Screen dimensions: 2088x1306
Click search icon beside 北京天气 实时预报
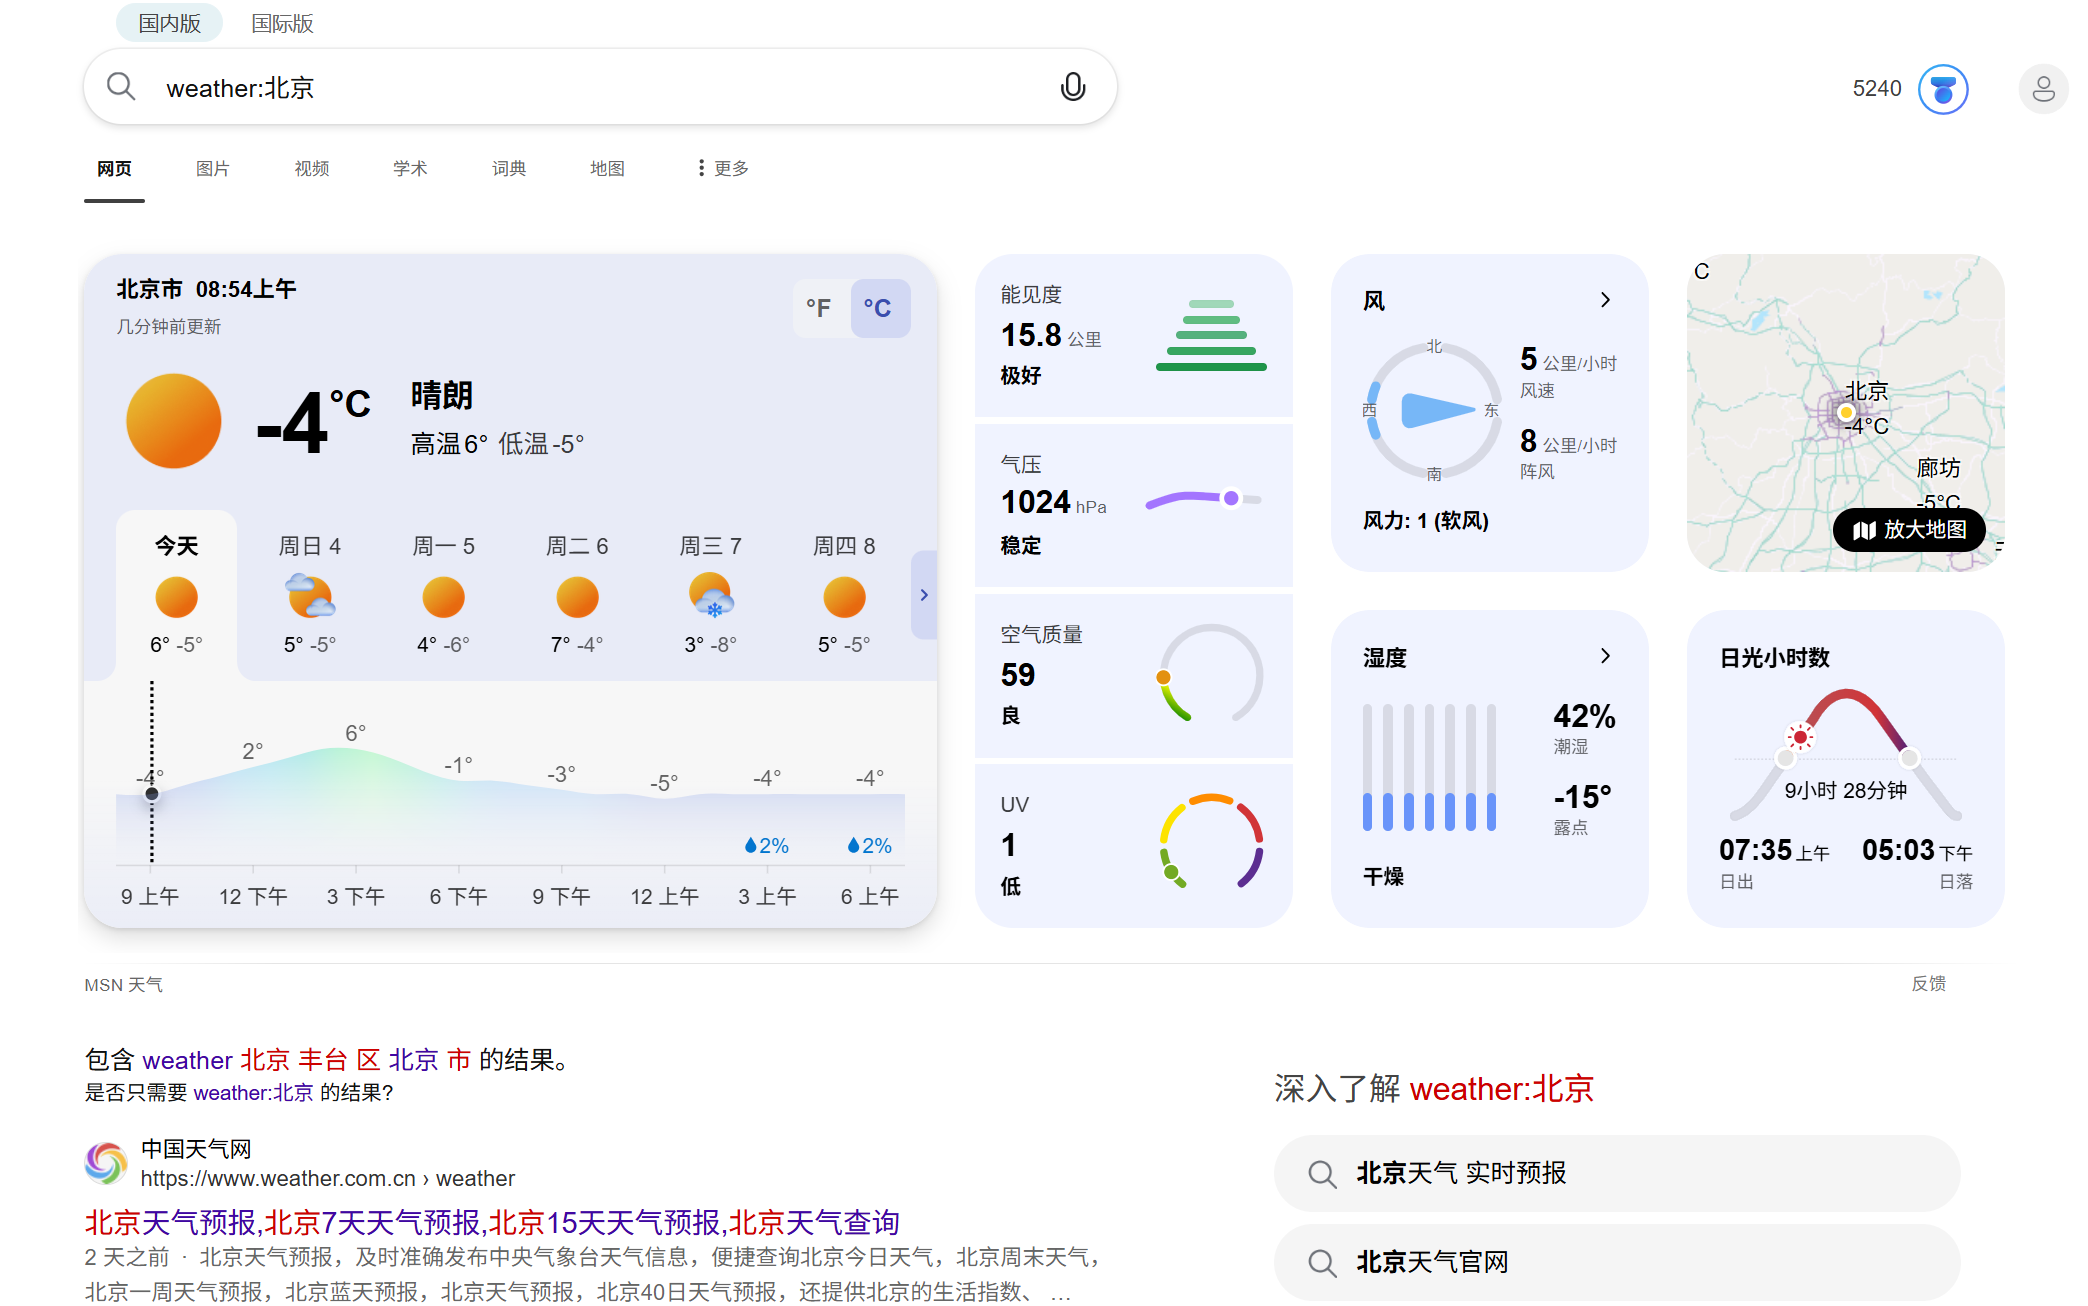click(x=1322, y=1174)
